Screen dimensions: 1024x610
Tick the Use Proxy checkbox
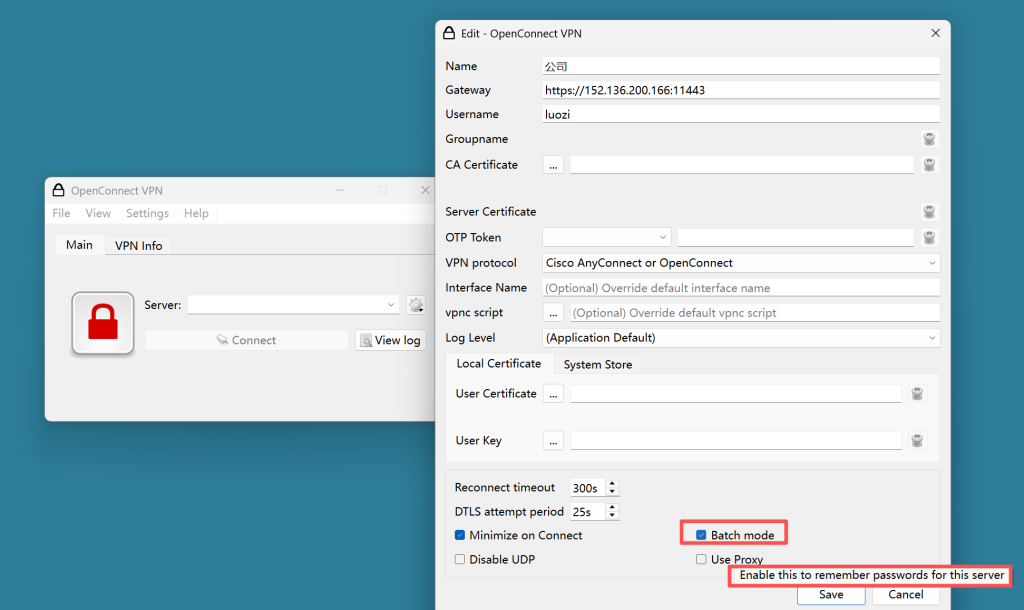[x=702, y=560]
